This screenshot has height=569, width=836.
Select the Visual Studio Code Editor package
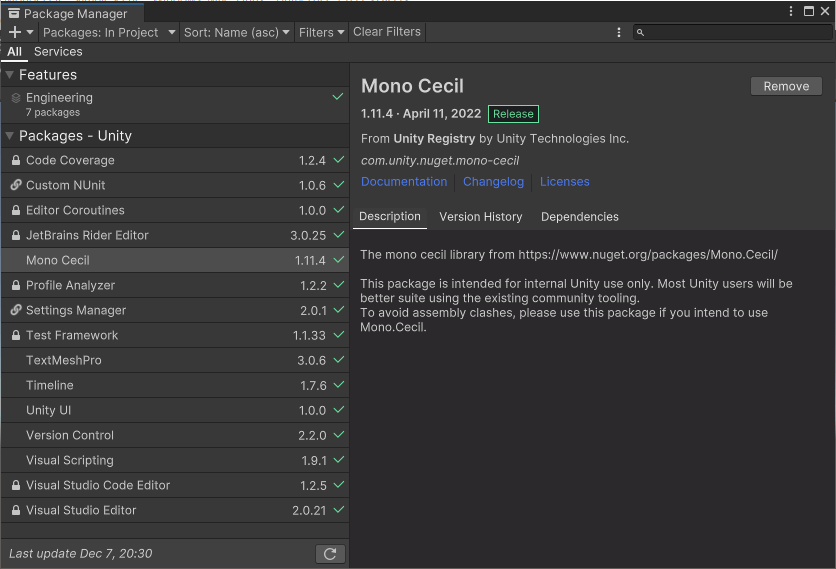175,485
